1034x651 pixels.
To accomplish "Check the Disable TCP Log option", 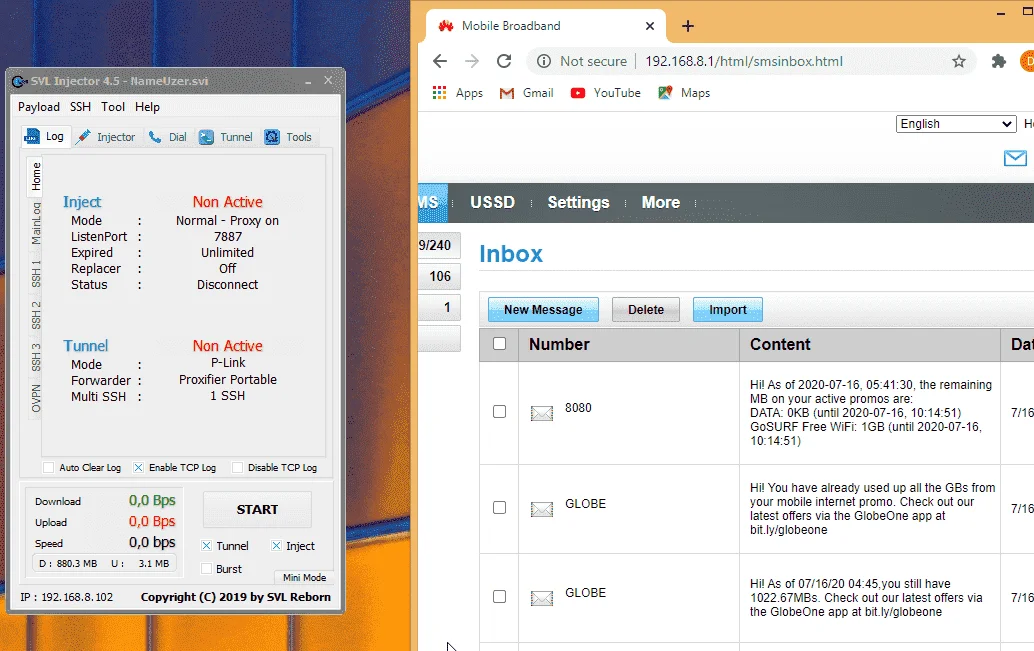I will tap(237, 468).
